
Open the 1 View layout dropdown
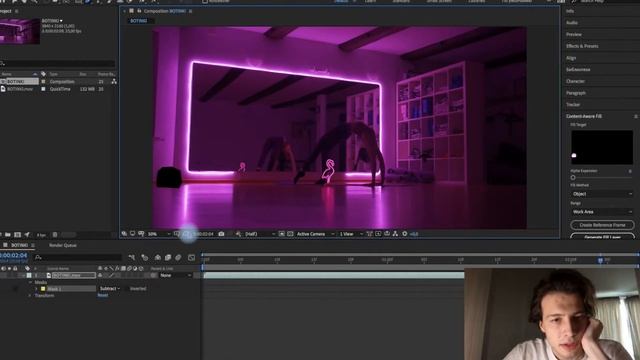point(351,234)
